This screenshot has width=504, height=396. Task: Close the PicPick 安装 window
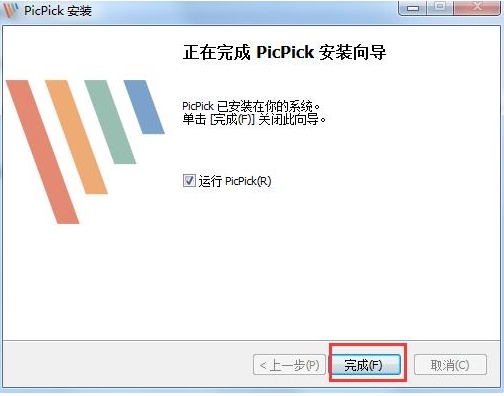click(477, 7)
